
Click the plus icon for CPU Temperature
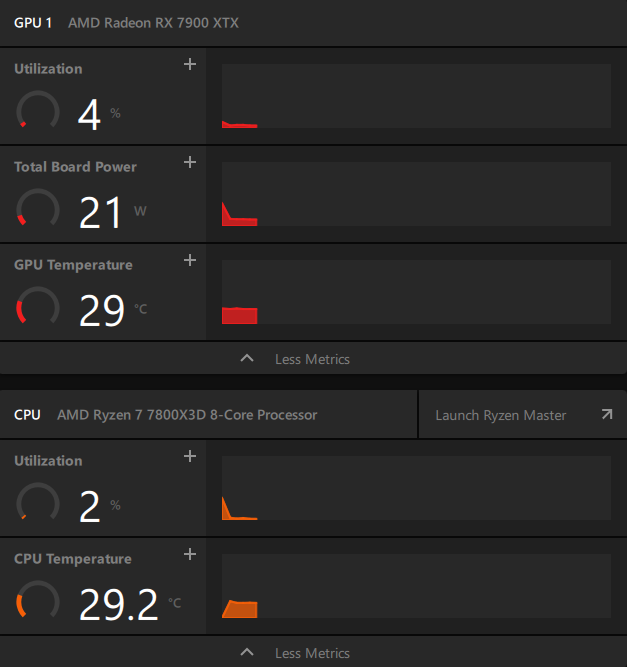[x=190, y=554]
